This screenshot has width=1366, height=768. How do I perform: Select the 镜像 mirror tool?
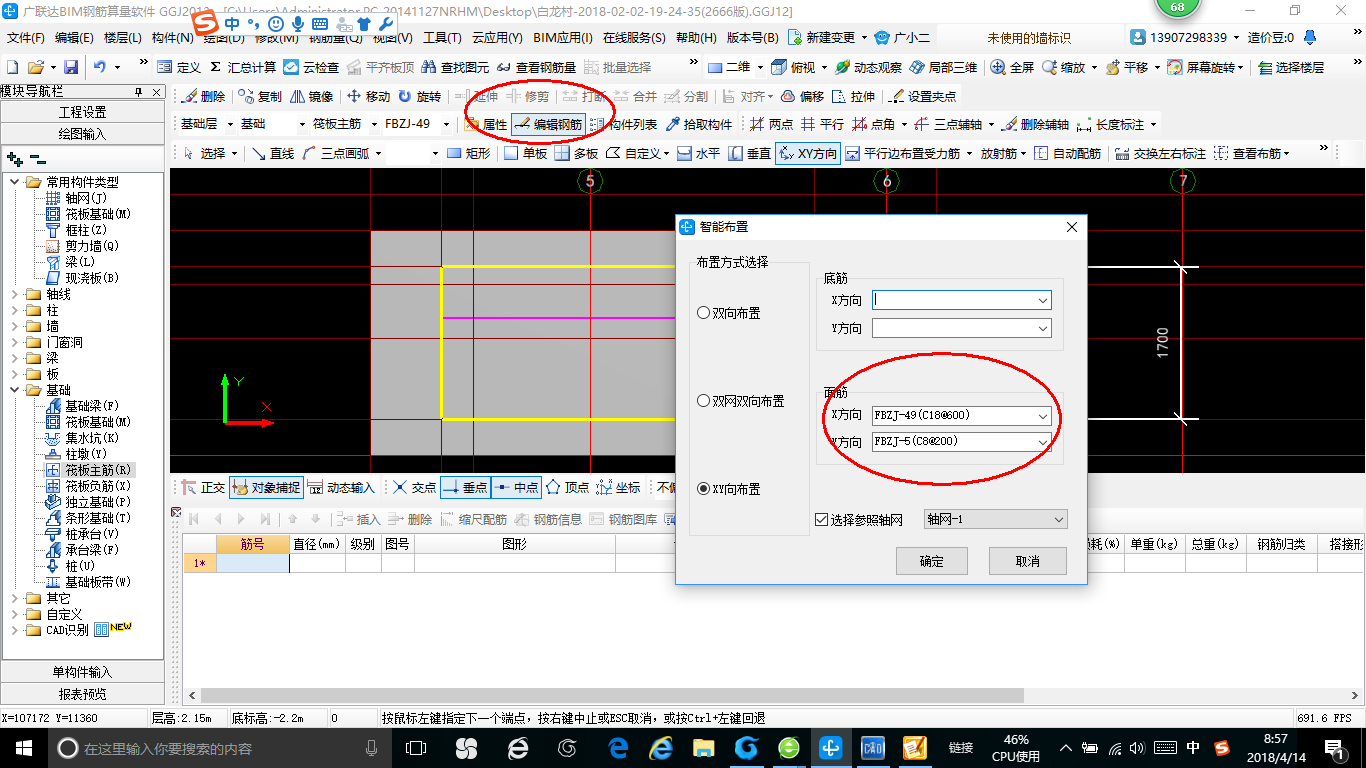pos(311,97)
